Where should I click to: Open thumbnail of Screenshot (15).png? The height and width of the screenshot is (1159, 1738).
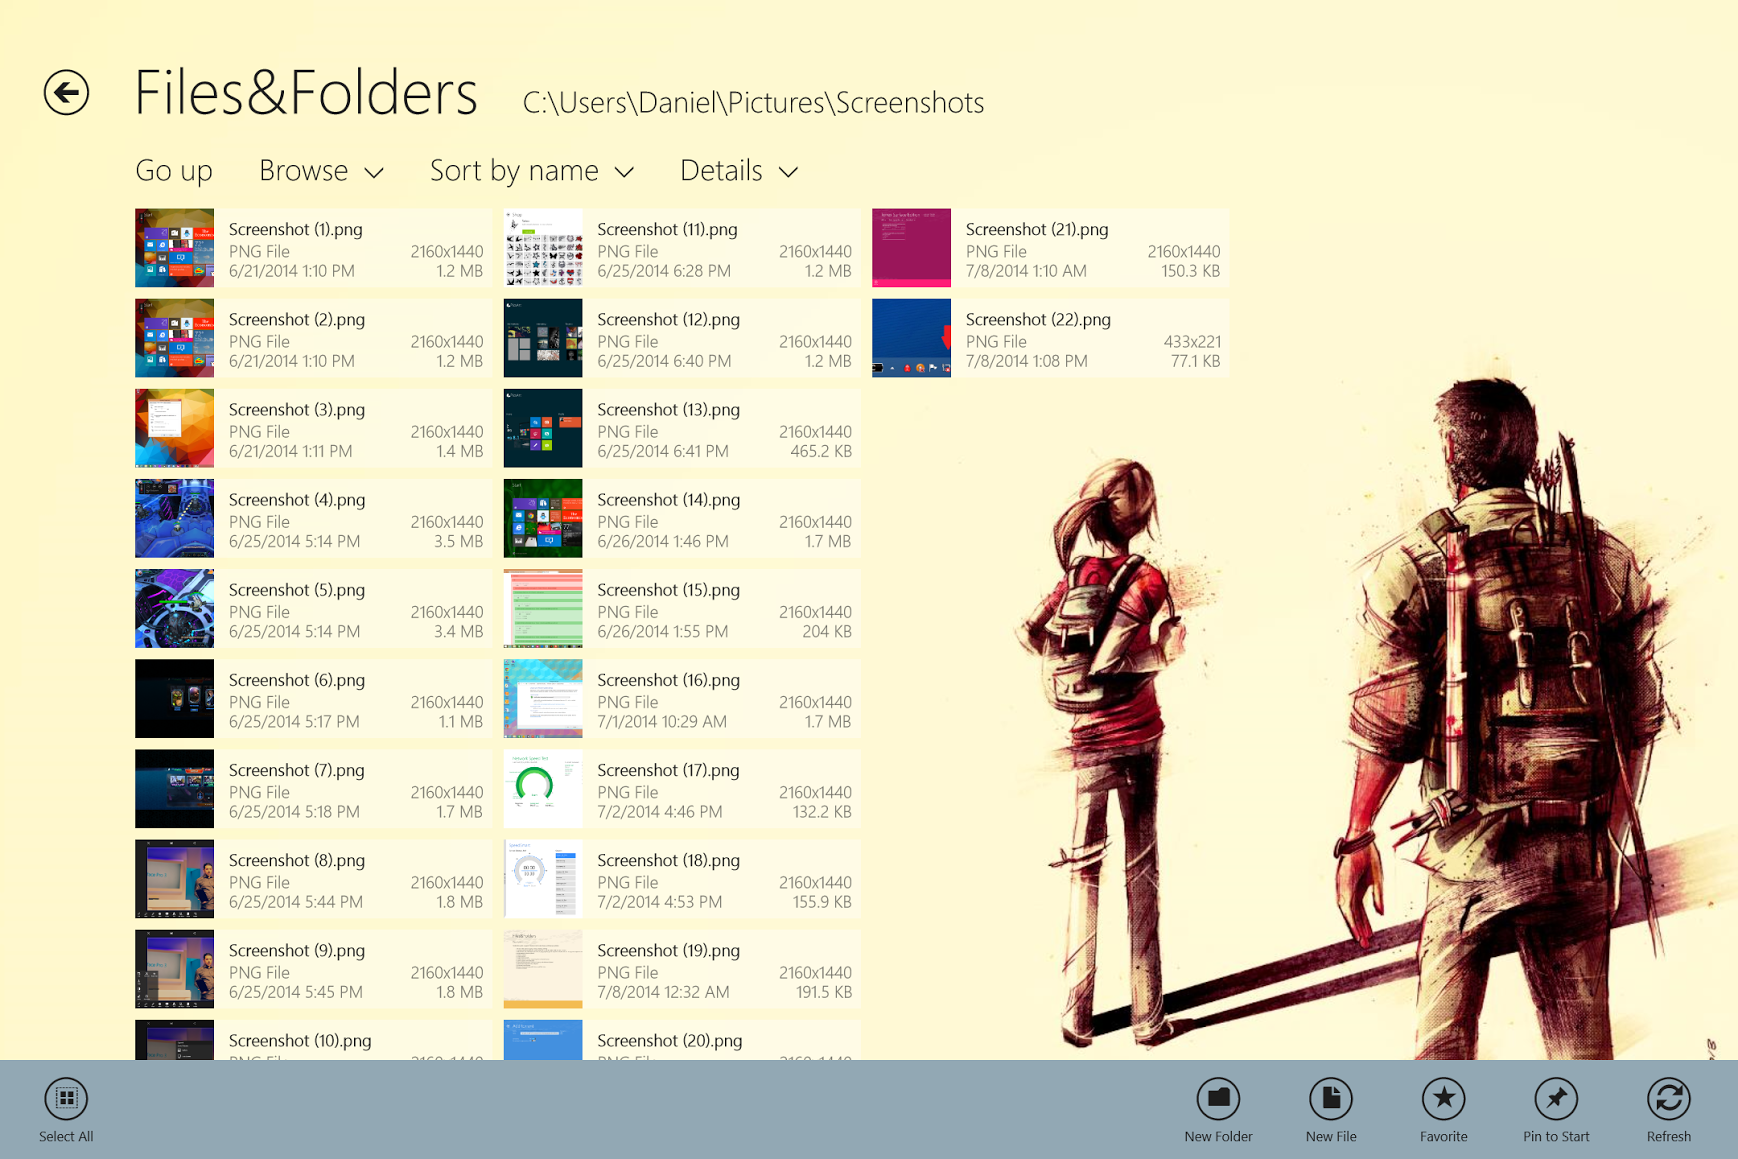(543, 608)
